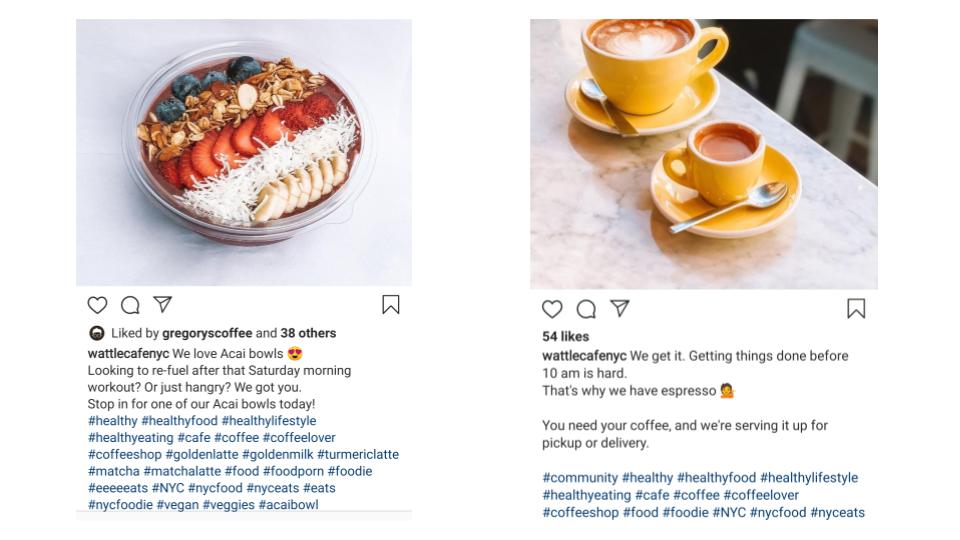Bookmark the Acai bowl post

pyautogui.click(x=390, y=305)
